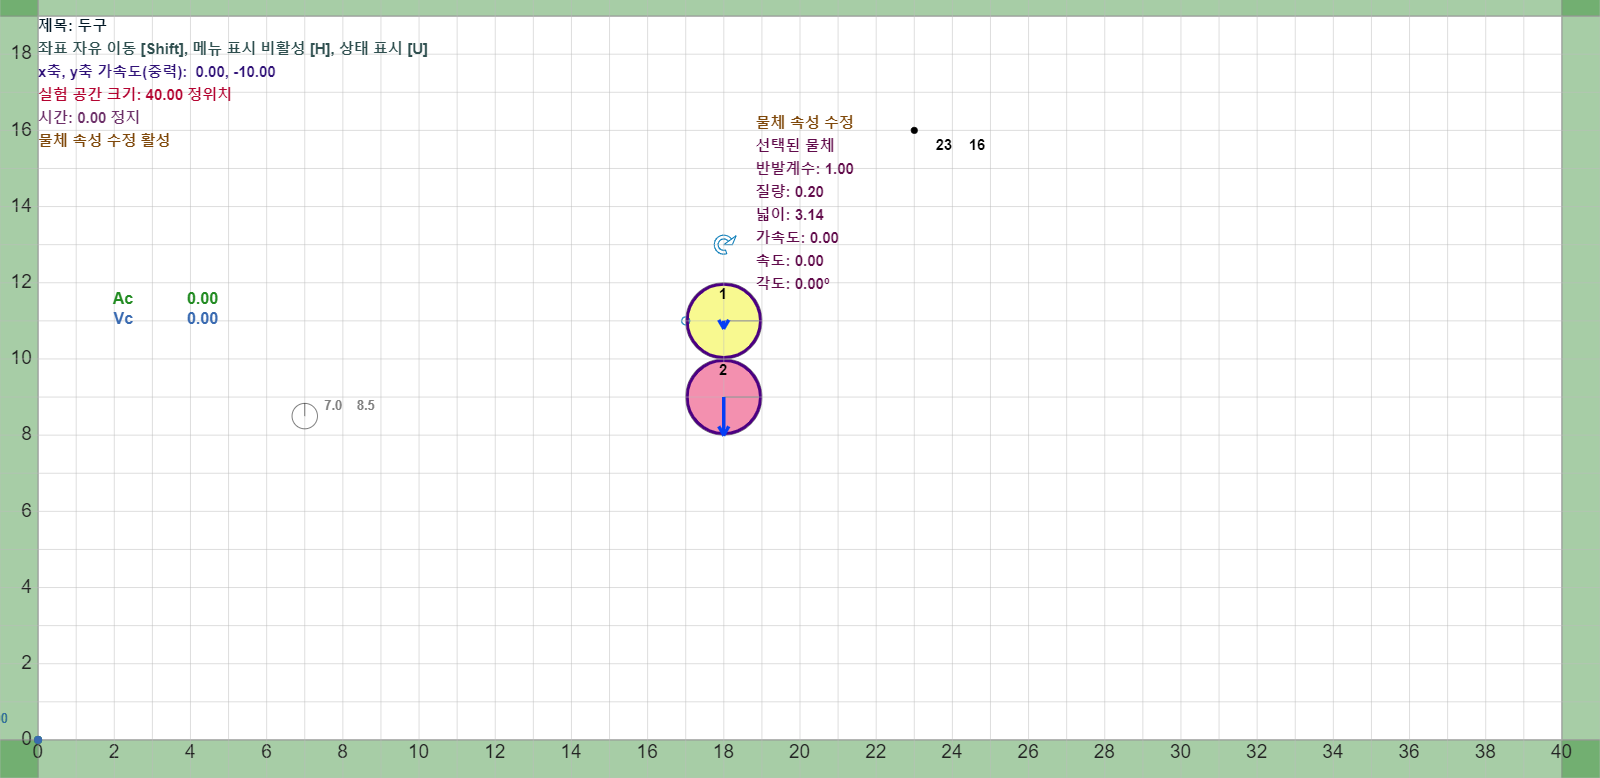Viewport: 1600px width, 778px height.
Task: Click the small hollow handle left of the yellow circle
Action: coord(685,321)
